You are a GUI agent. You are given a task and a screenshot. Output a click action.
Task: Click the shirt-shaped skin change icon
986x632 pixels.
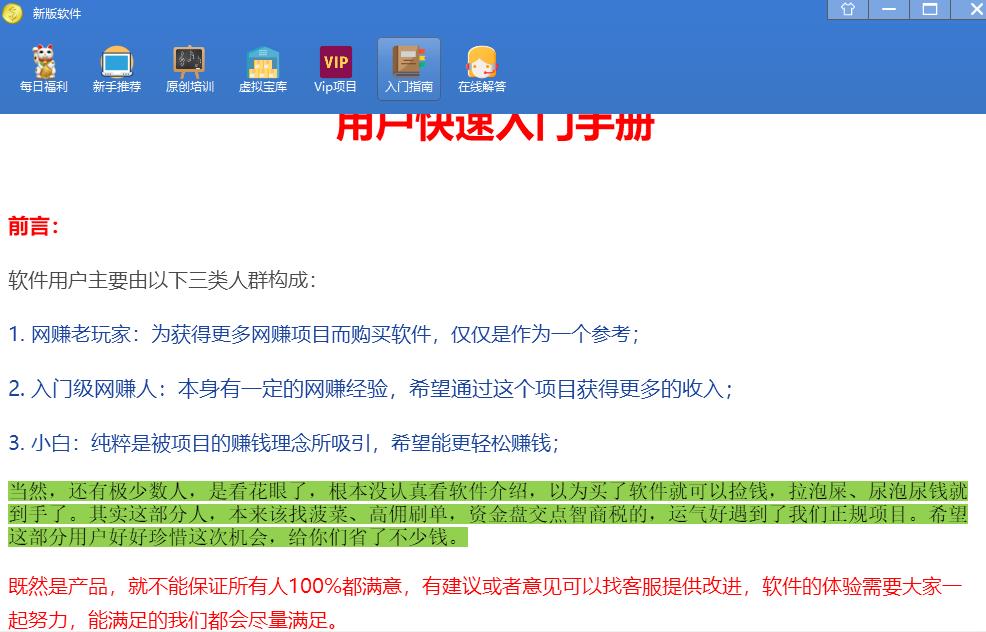coord(847,10)
